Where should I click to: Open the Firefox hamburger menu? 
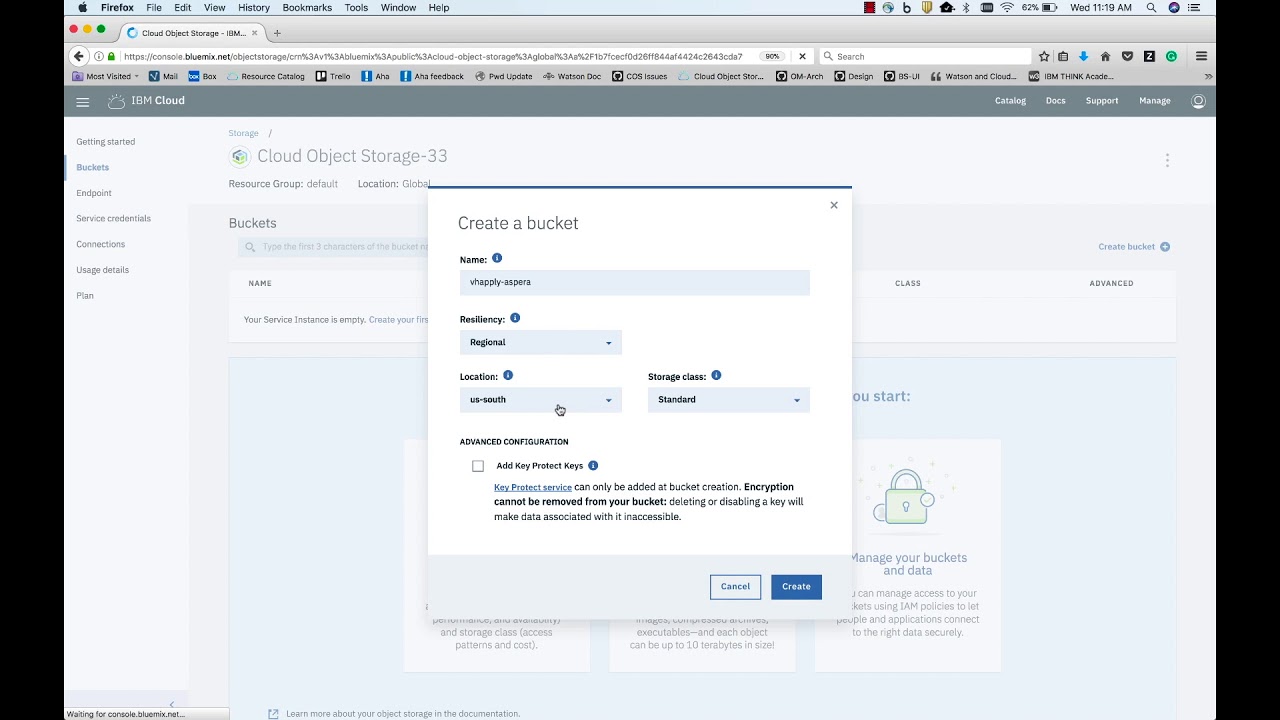pyautogui.click(x=1201, y=57)
